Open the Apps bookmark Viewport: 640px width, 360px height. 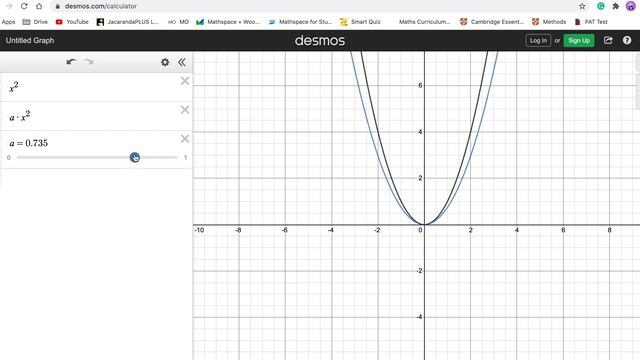tap(9, 22)
